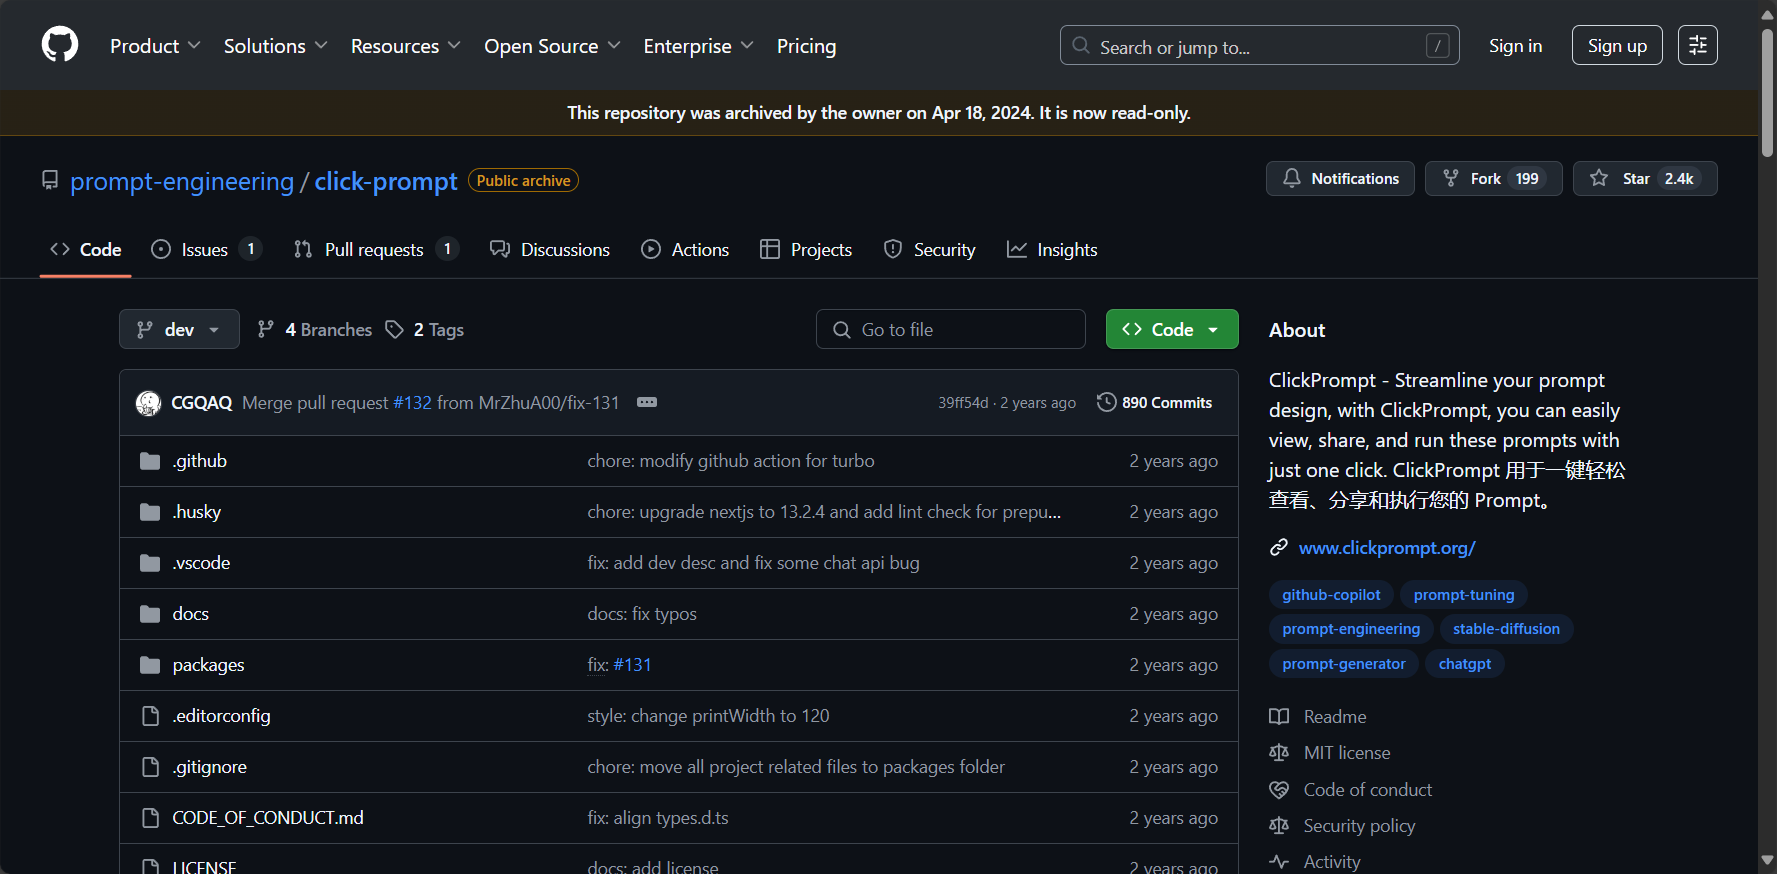Click Sign in
This screenshot has width=1777, height=874.
(x=1515, y=46)
